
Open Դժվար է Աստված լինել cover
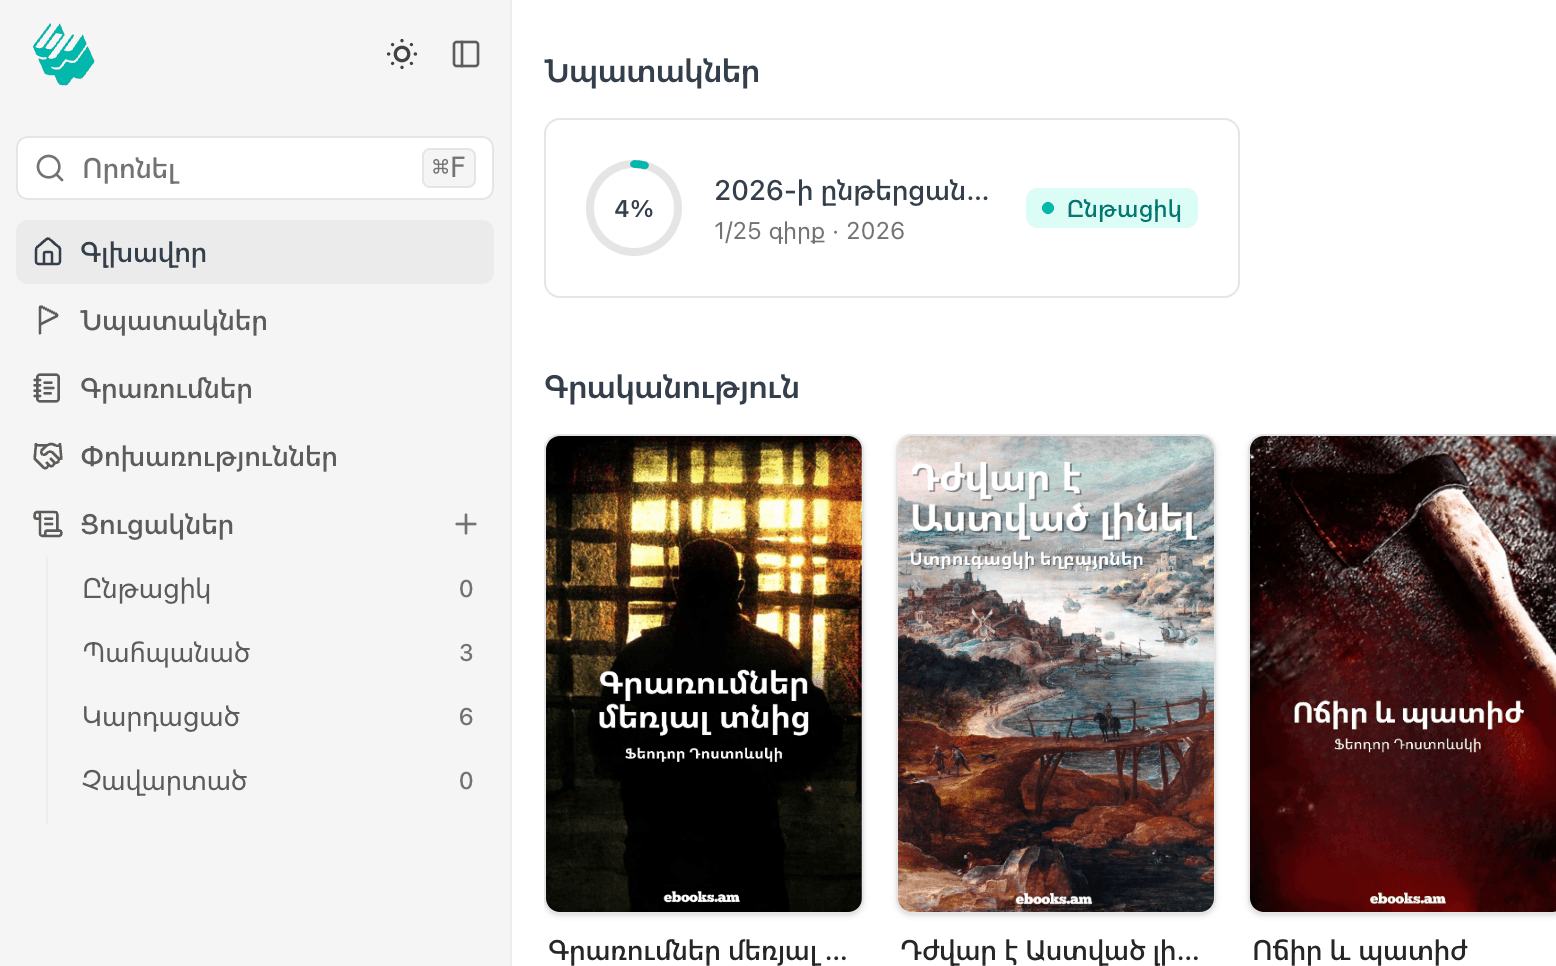[1056, 674]
